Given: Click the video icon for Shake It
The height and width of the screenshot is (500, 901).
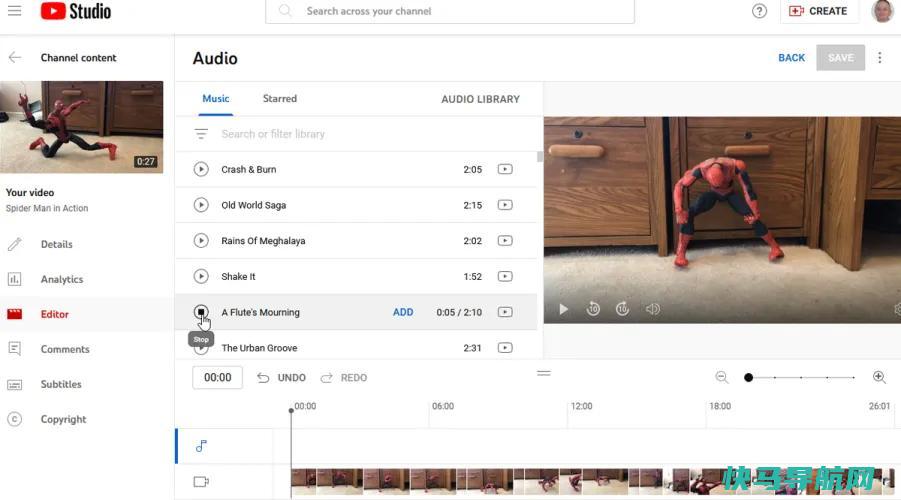Looking at the screenshot, I should pyautogui.click(x=505, y=276).
